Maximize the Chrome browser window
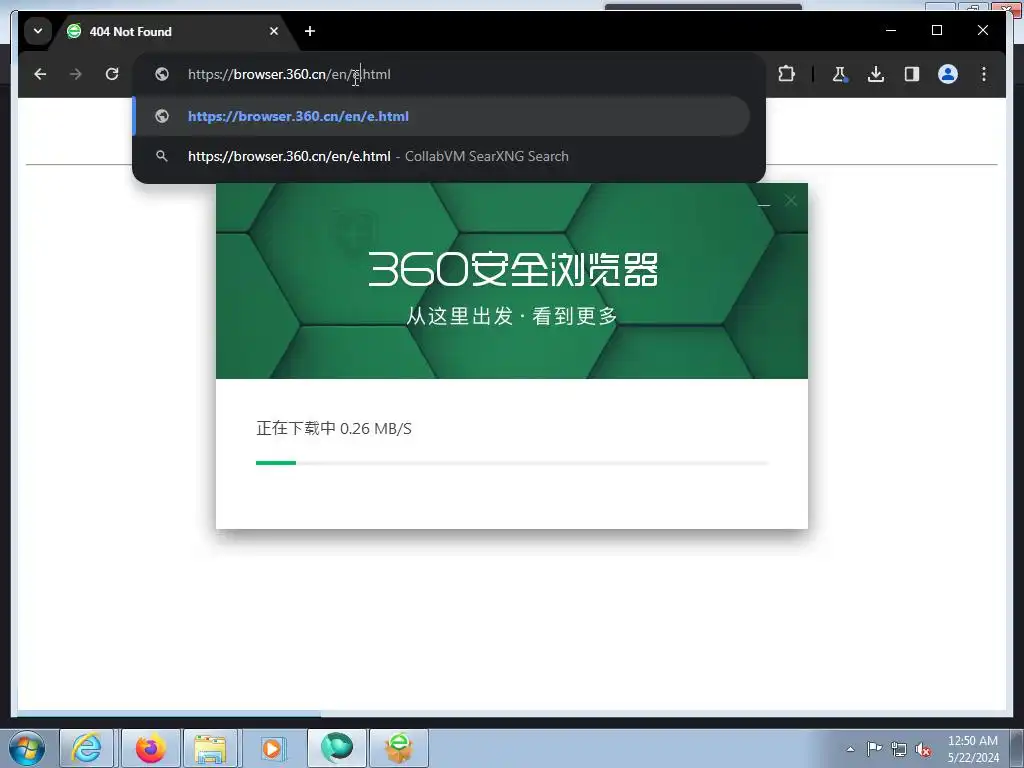 click(936, 31)
